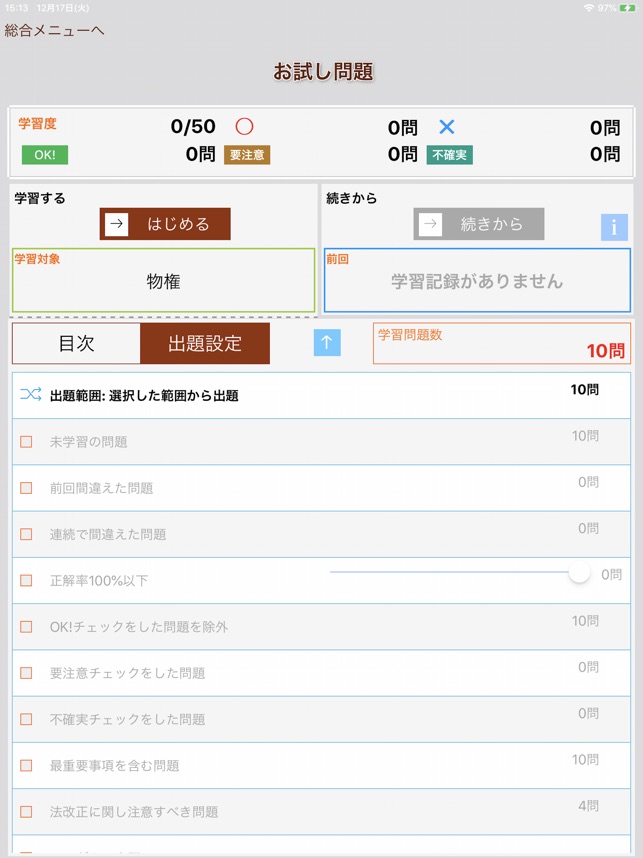Viewport: 643px width, 858px height.
Task: Tap the 学習する heading
Action: [x=39, y=198]
